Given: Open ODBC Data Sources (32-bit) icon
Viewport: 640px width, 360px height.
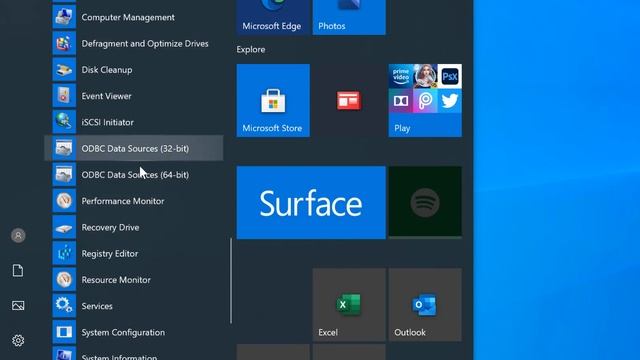Looking at the screenshot, I should (x=64, y=149).
